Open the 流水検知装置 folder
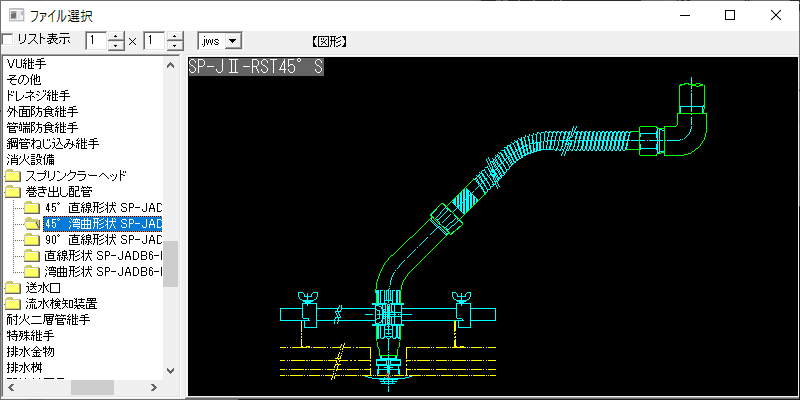This screenshot has height=400, width=800. pos(60,304)
